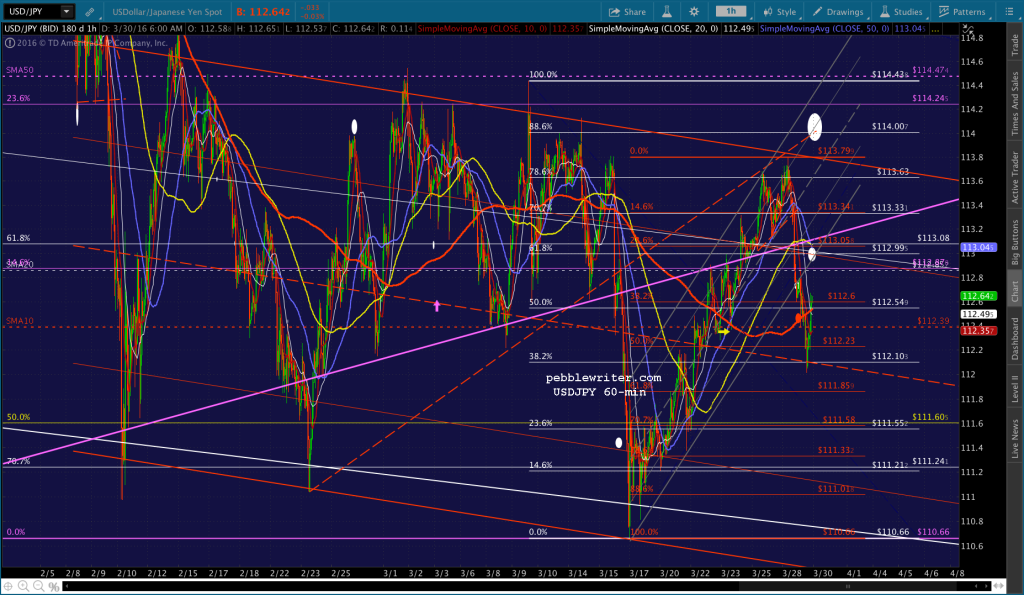Viewport: 1024px width, 595px height.
Task: Open the Level II side tab
Action: pyautogui.click(x=1015, y=388)
